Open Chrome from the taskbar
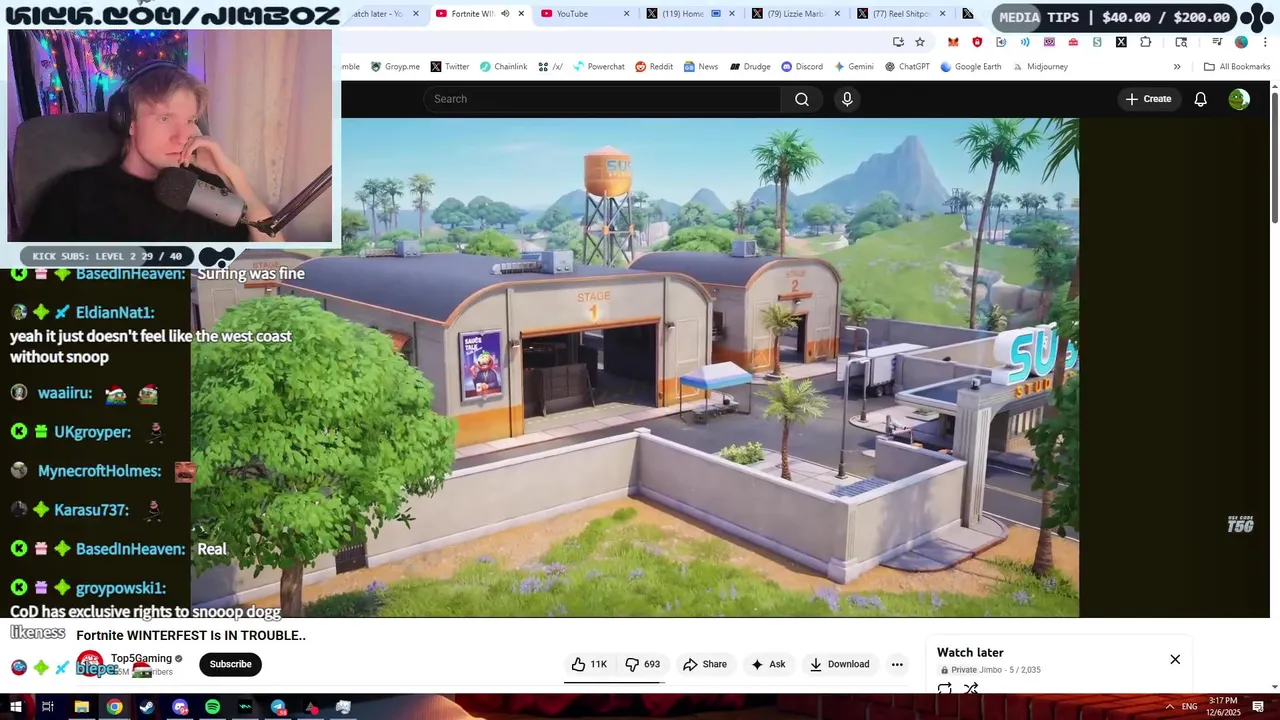1280x720 pixels. [x=114, y=707]
